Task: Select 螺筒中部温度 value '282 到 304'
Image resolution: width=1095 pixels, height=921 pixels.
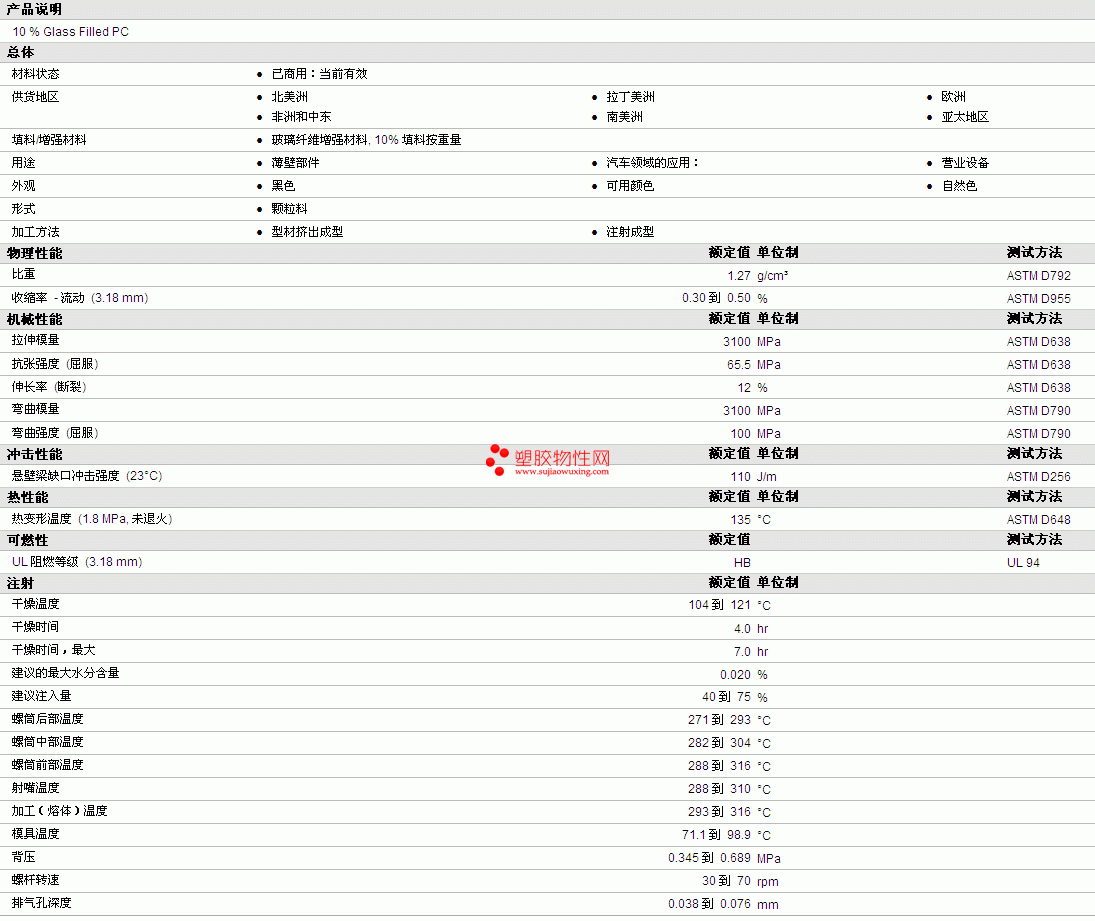Action: [x=719, y=743]
